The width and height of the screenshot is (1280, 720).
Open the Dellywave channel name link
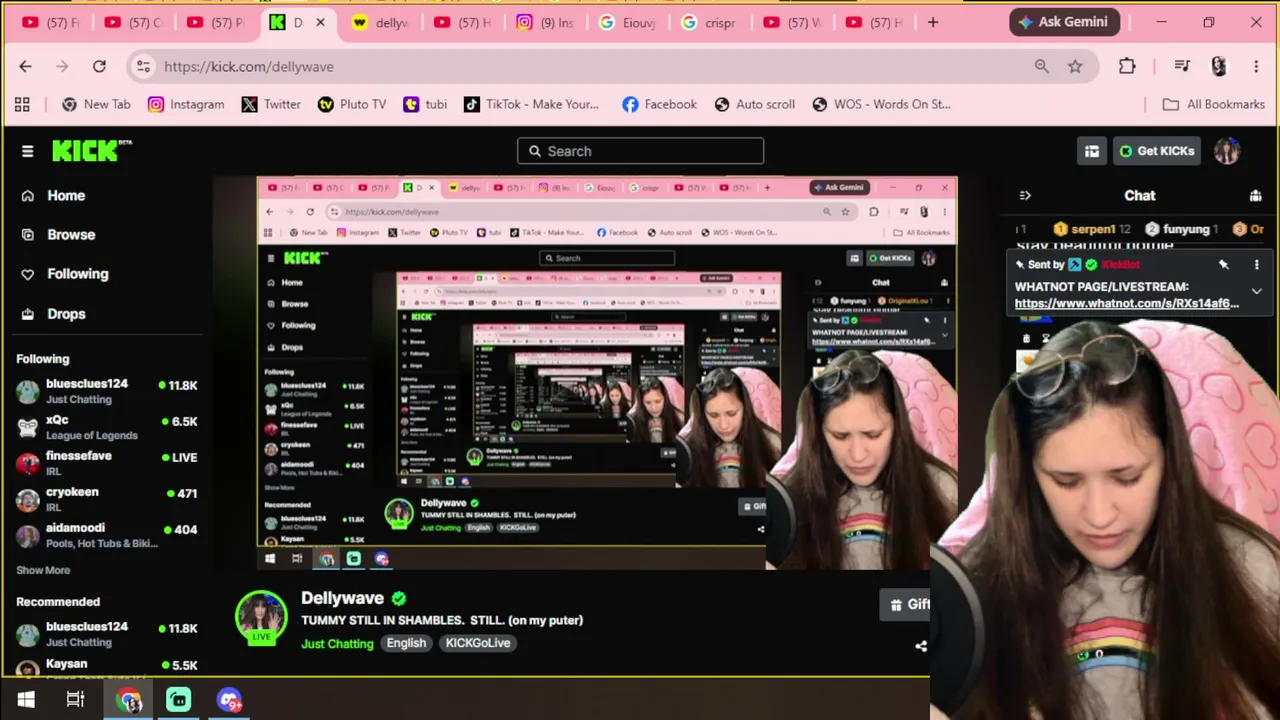342,598
